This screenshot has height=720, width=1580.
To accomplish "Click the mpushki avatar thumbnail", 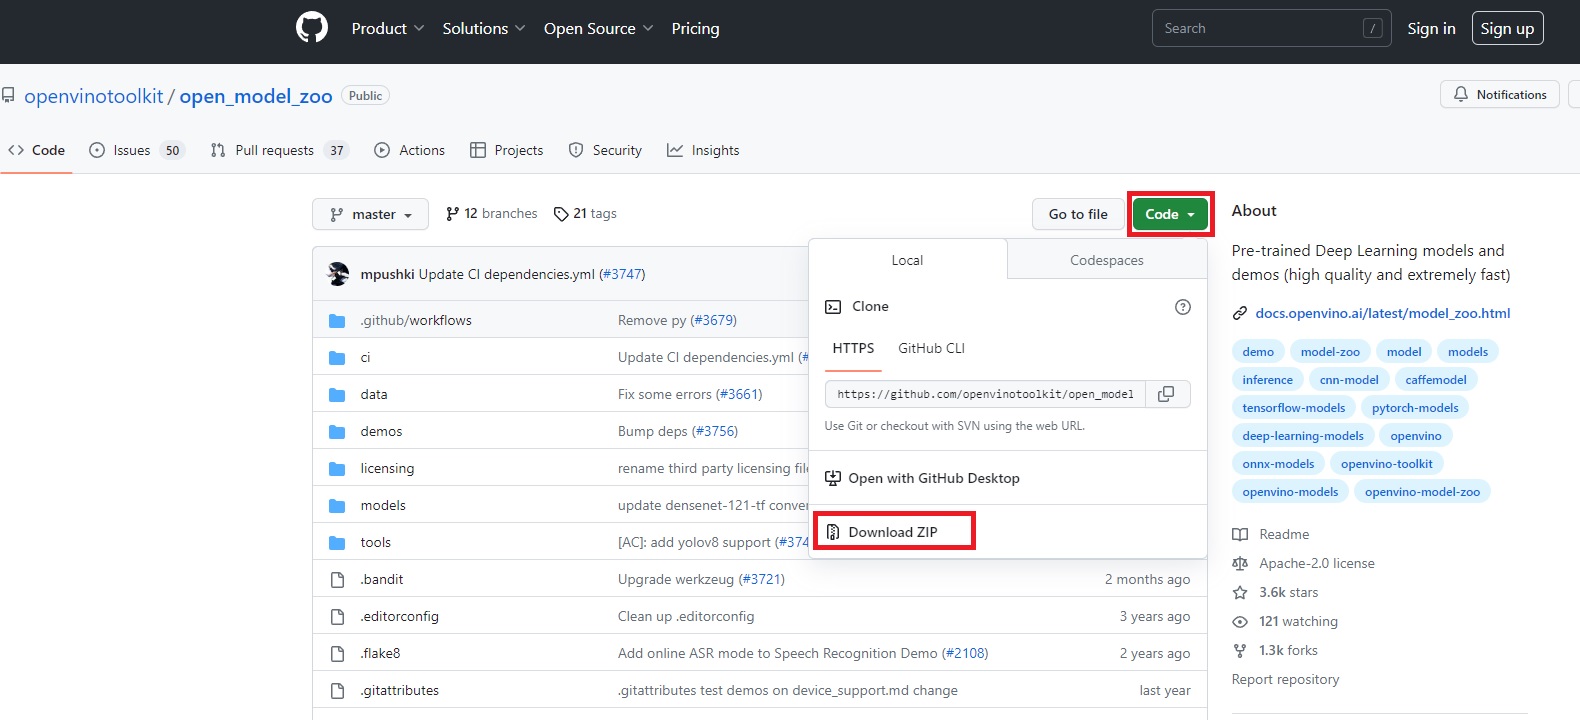I will [339, 274].
